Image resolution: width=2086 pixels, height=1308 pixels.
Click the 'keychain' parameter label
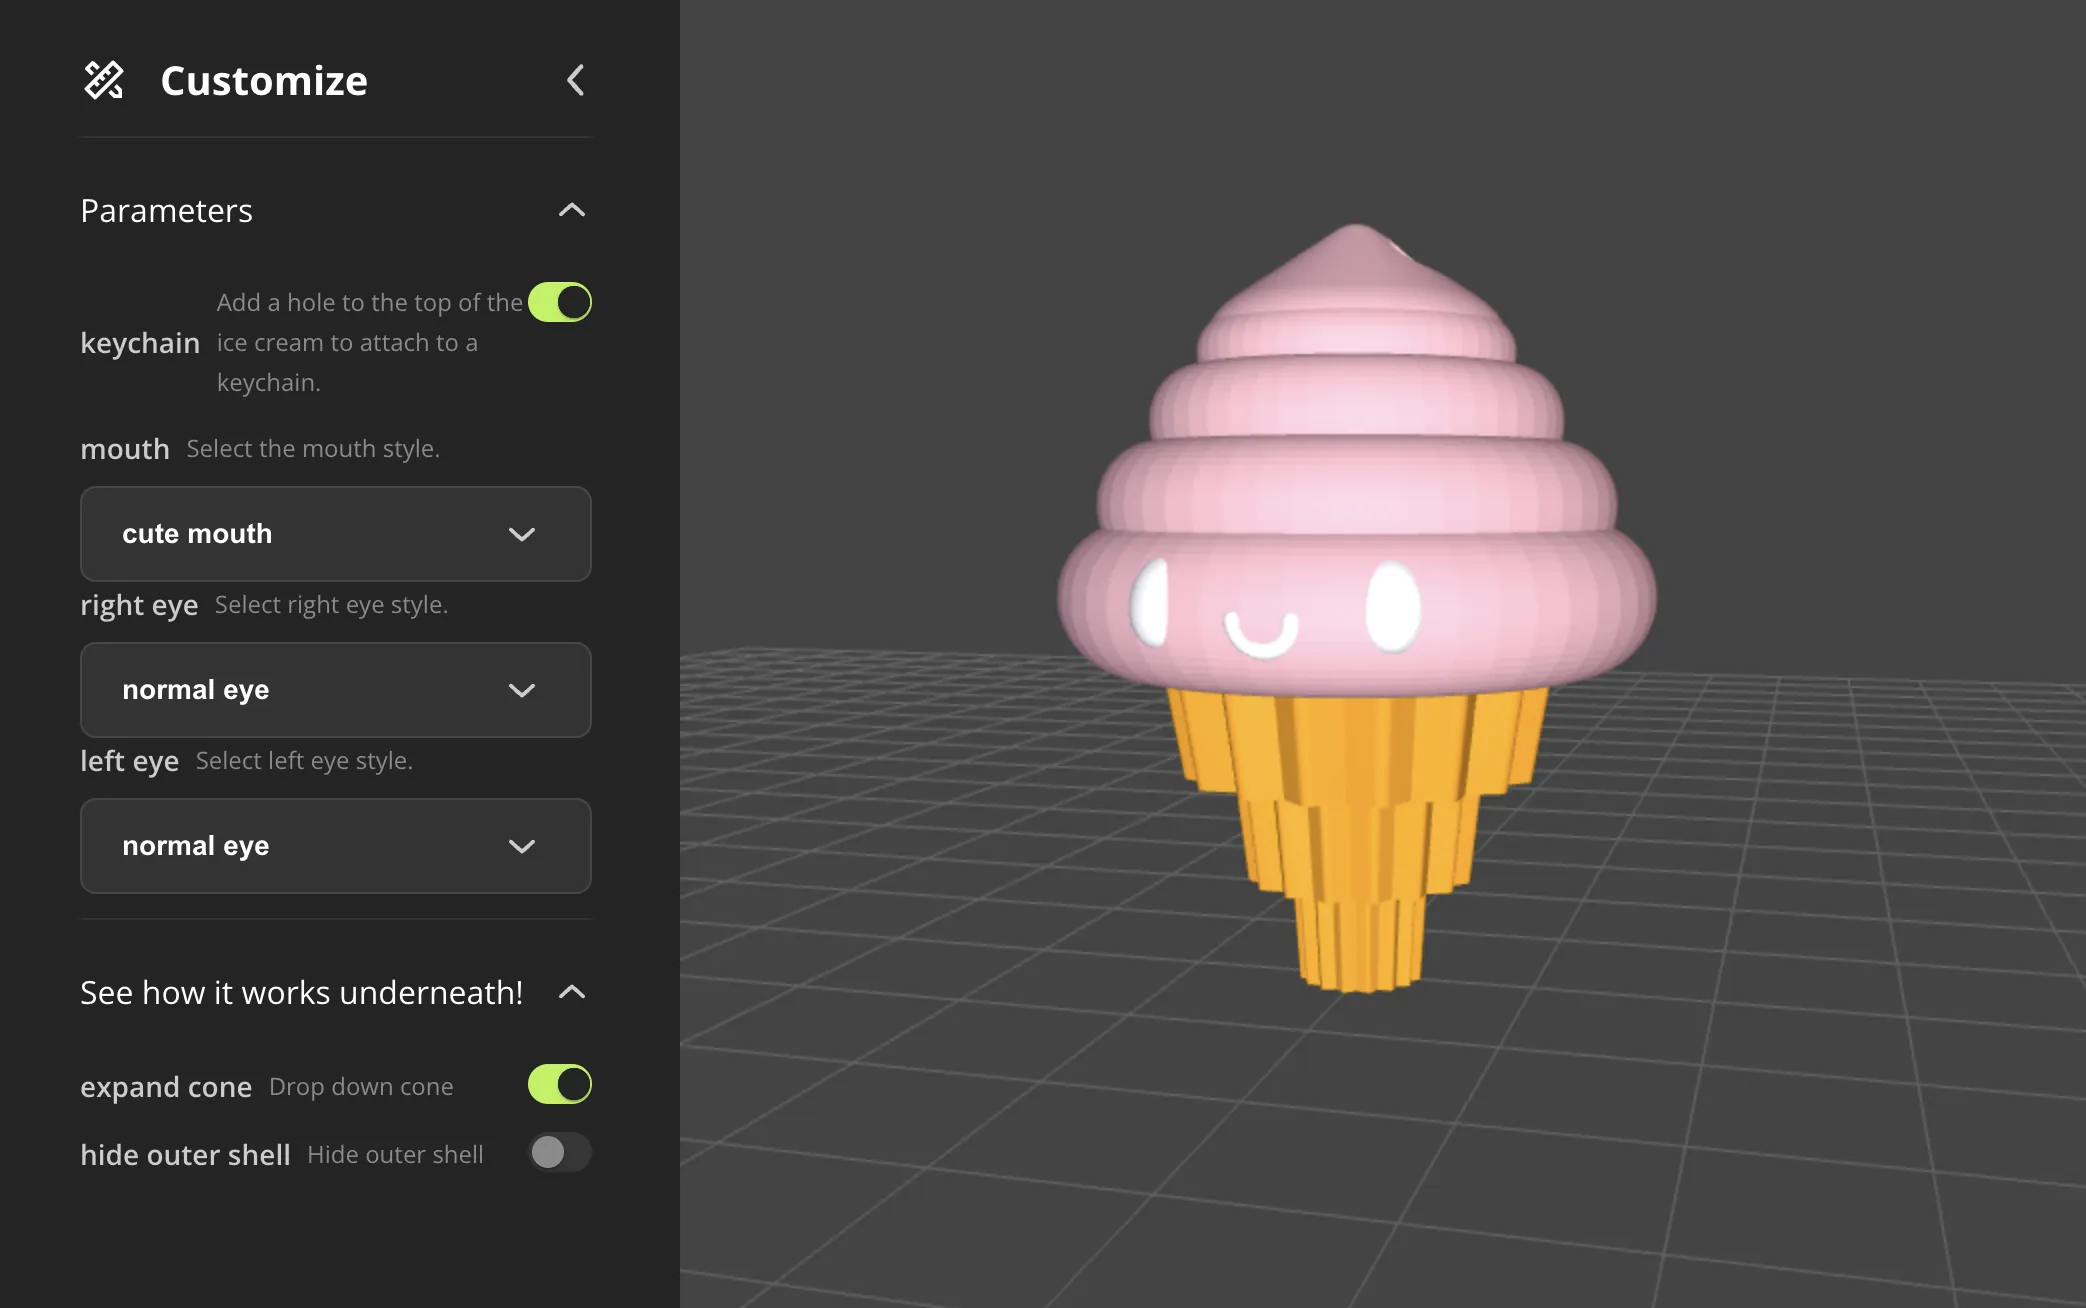pyautogui.click(x=140, y=343)
